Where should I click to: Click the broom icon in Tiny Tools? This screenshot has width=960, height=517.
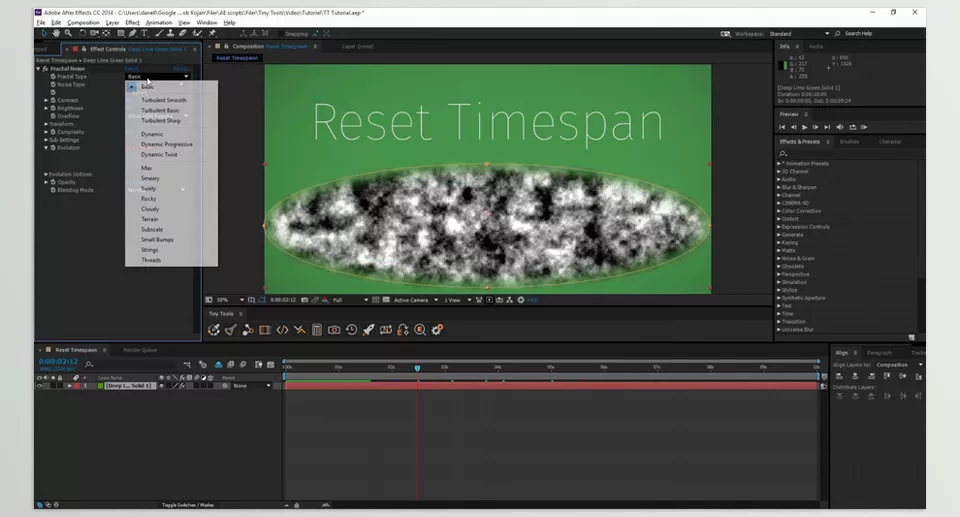click(230, 330)
